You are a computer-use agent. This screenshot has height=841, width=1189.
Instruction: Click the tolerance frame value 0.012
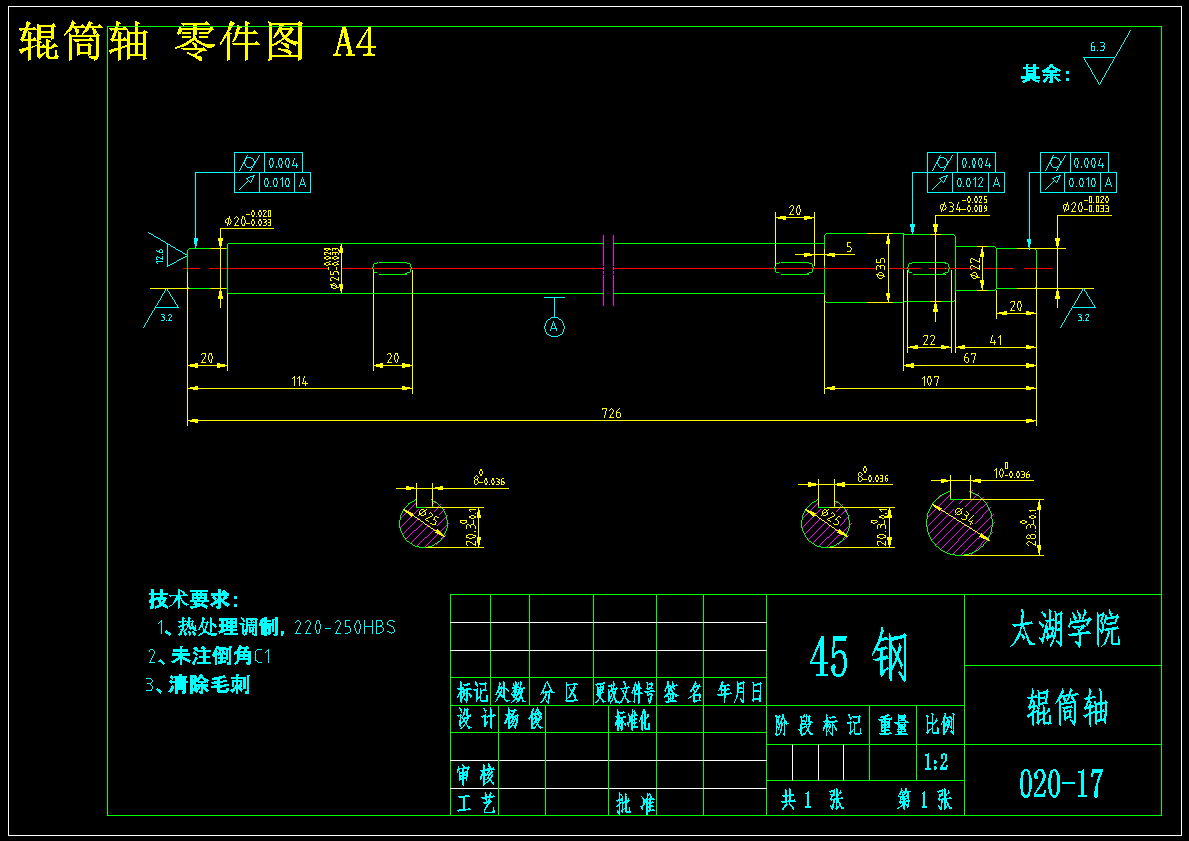point(970,183)
